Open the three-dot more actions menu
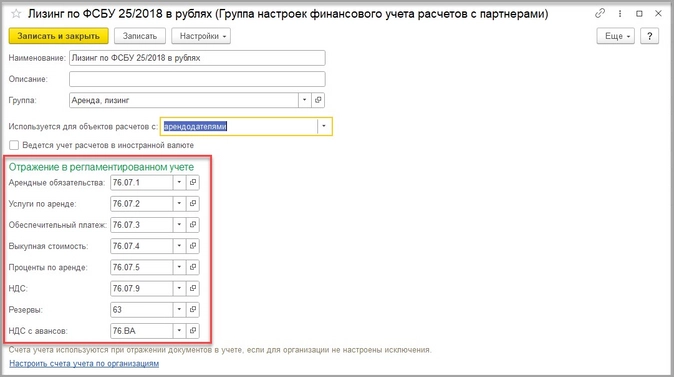Image resolution: width=674 pixels, height=377 pixels. click(x=620, y=14)
